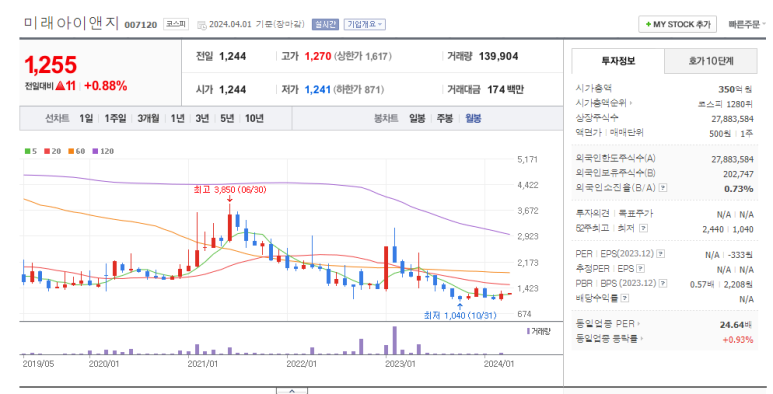Image resolution: width=773 pixels, height=394 pixels.
Task: Click the +0.88% change value
Action: [x=105, y=86]
